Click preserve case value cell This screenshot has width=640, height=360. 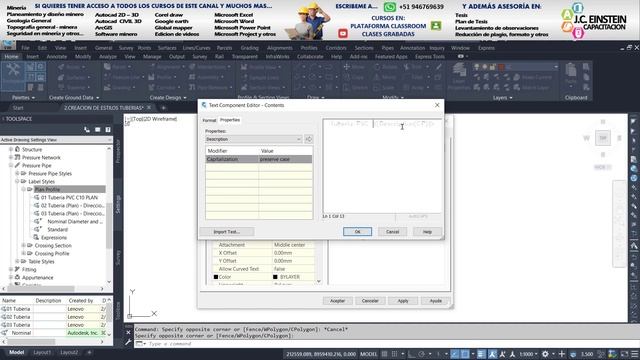(285, 159)
